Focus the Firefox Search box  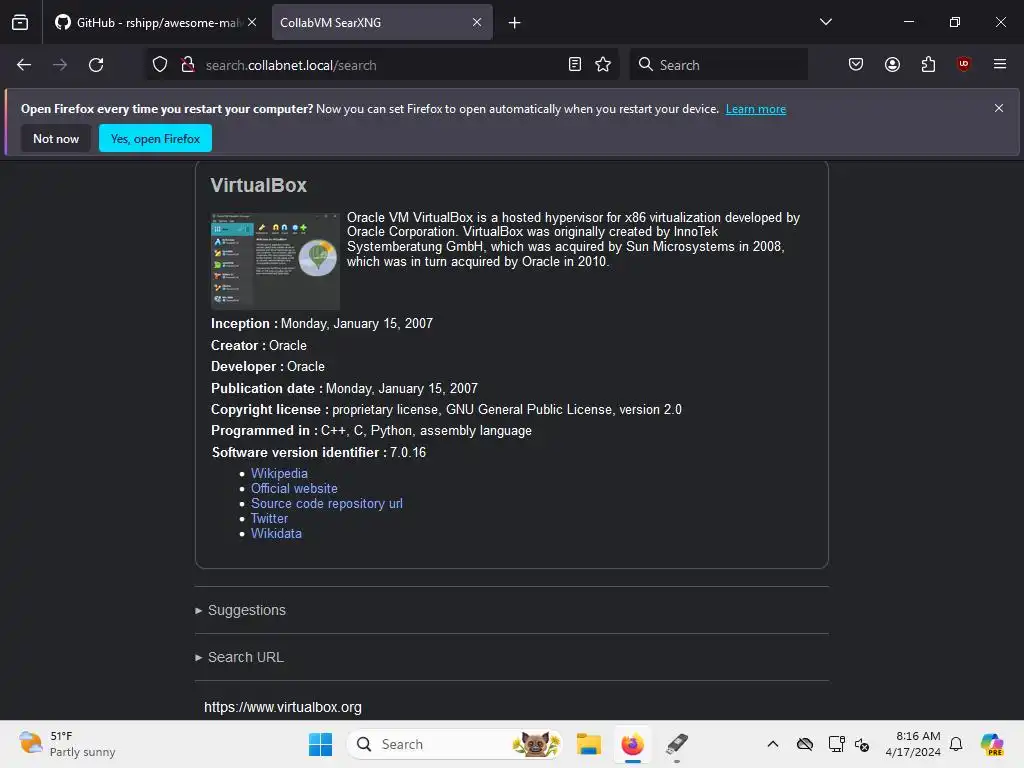click(718, 65)
